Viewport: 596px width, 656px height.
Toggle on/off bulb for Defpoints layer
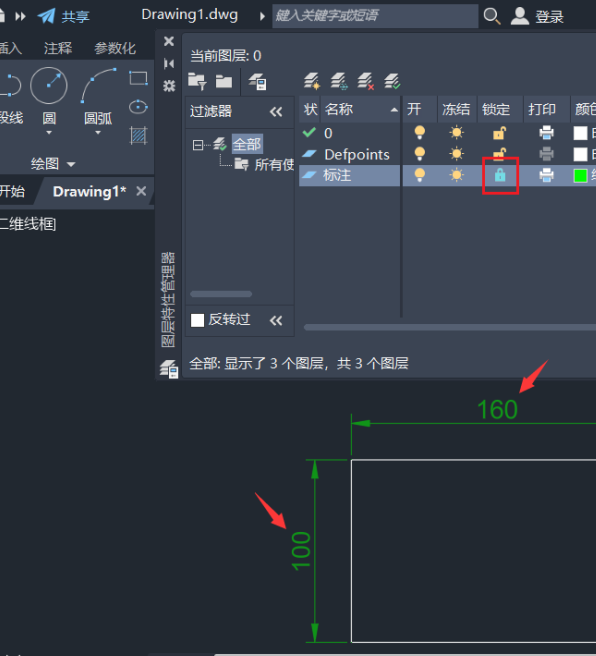pos(420,154)
